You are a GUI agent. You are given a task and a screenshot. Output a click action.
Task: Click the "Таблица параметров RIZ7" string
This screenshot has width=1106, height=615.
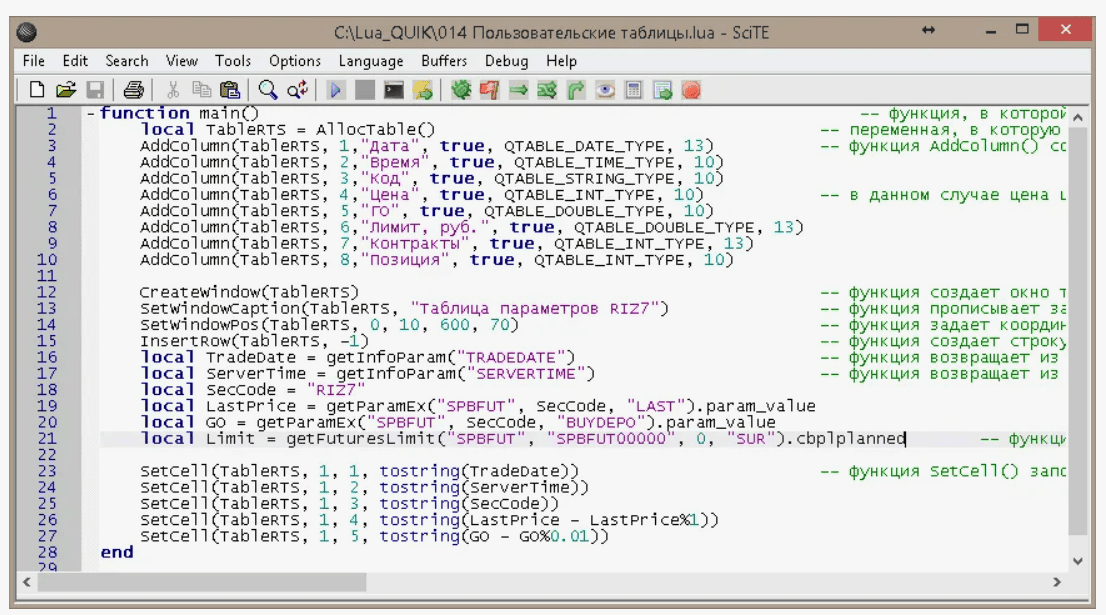[534, 308]
